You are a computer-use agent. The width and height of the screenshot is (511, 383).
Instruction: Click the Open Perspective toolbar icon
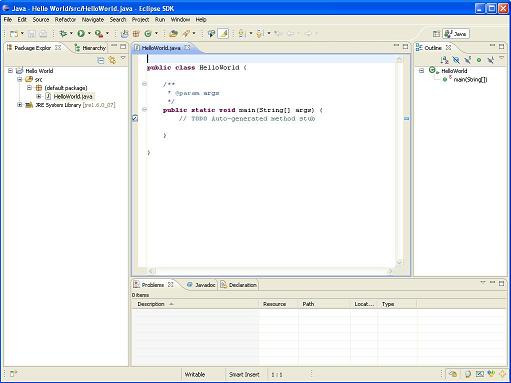436,34
